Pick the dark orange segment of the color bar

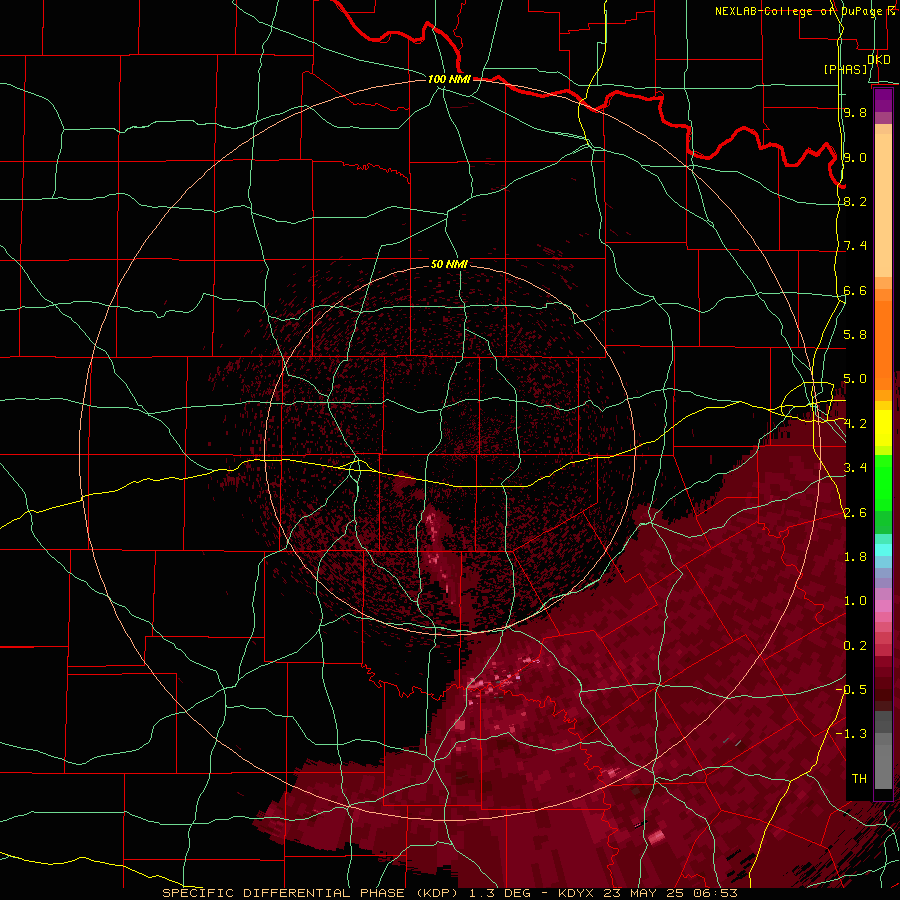coord(883,346)
